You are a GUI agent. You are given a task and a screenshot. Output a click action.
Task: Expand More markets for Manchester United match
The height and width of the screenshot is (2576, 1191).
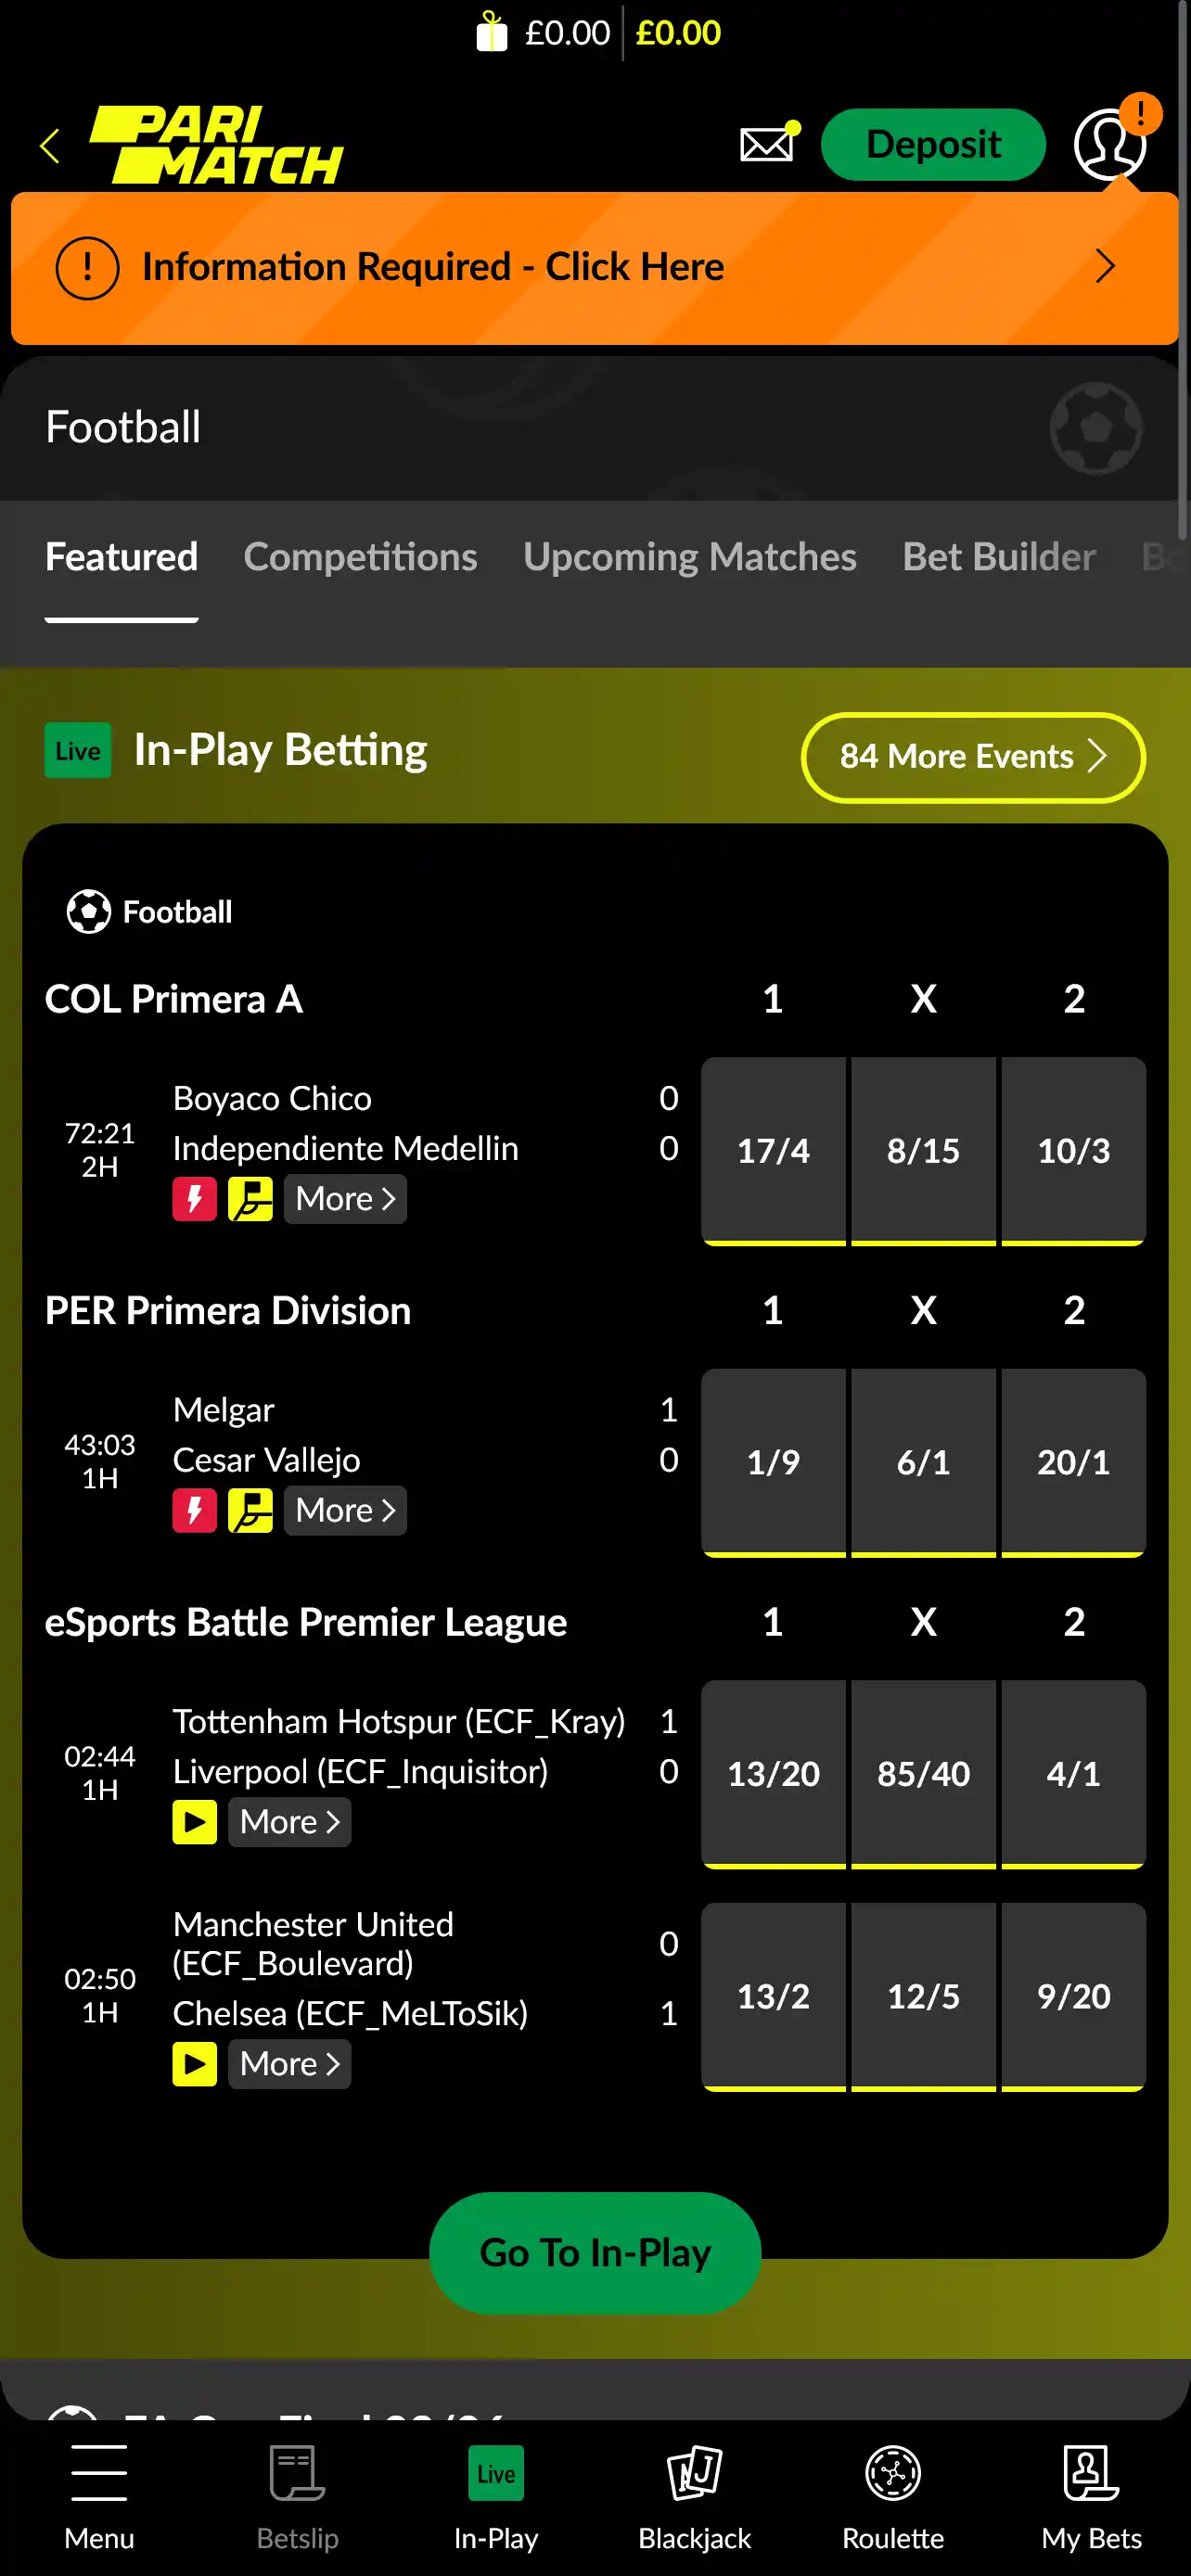point(290,2063)
